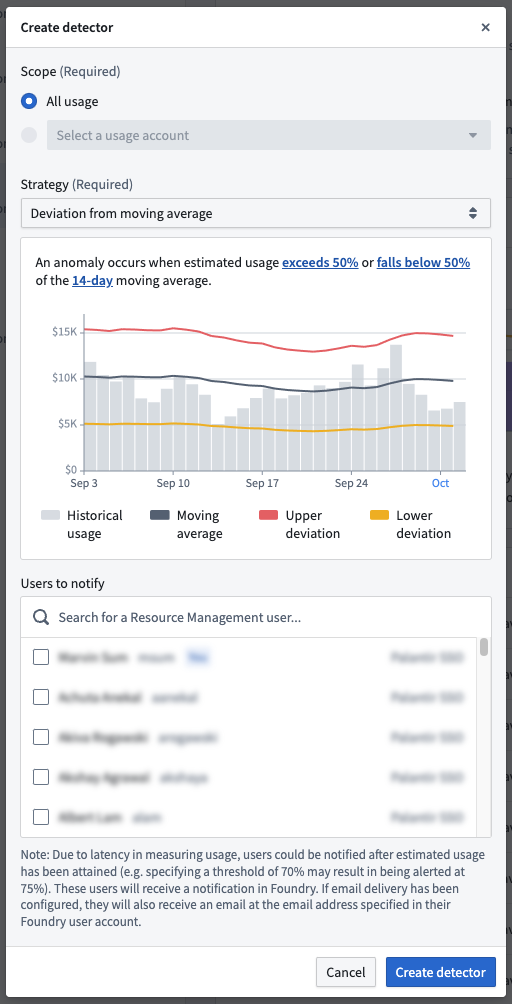Click the Create detector button
Image resolution: width=512 pixels, height=1004 pixels.
pyautogui.click(x=440, y=972)
